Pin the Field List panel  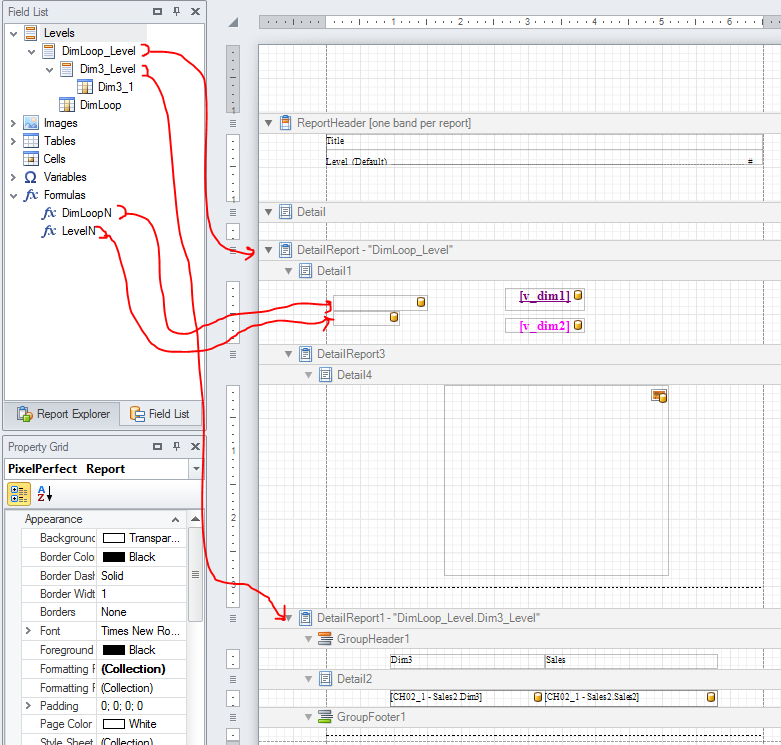(x=176, y=11)
